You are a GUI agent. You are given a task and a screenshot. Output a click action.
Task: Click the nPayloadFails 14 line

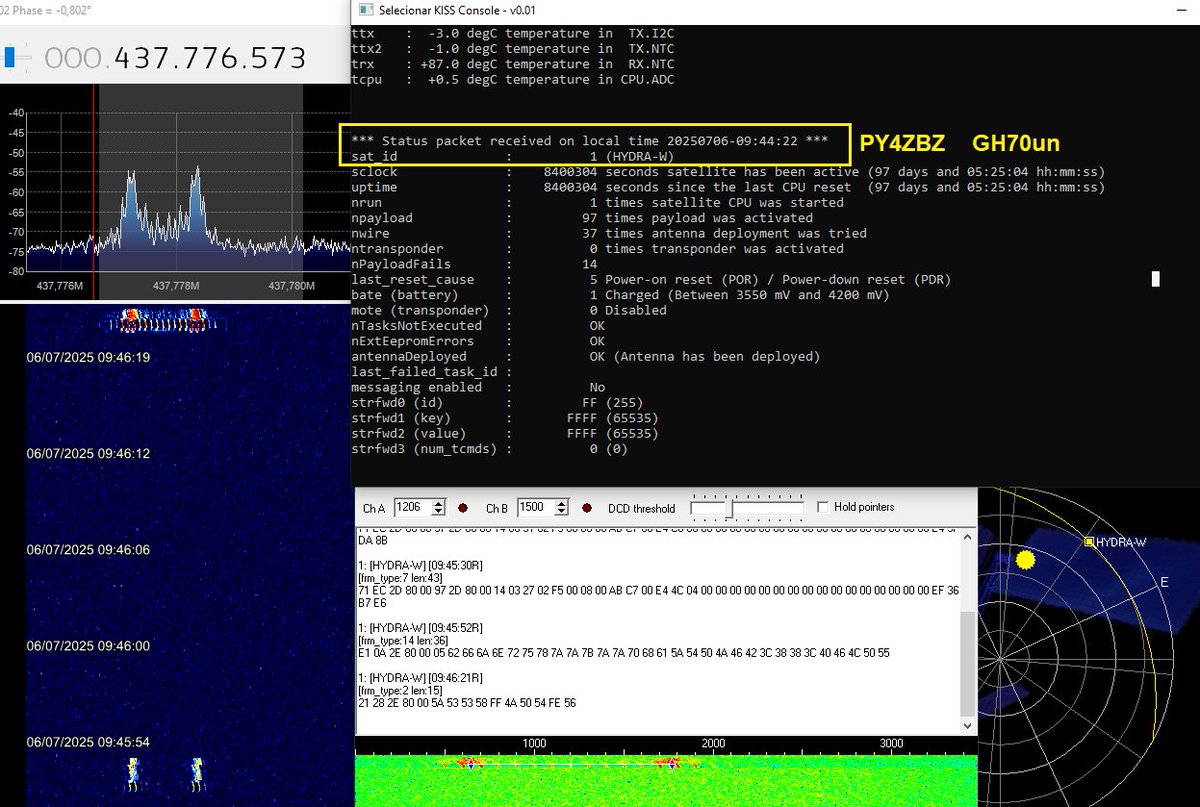pyautogui.click(x=474, y=264)
